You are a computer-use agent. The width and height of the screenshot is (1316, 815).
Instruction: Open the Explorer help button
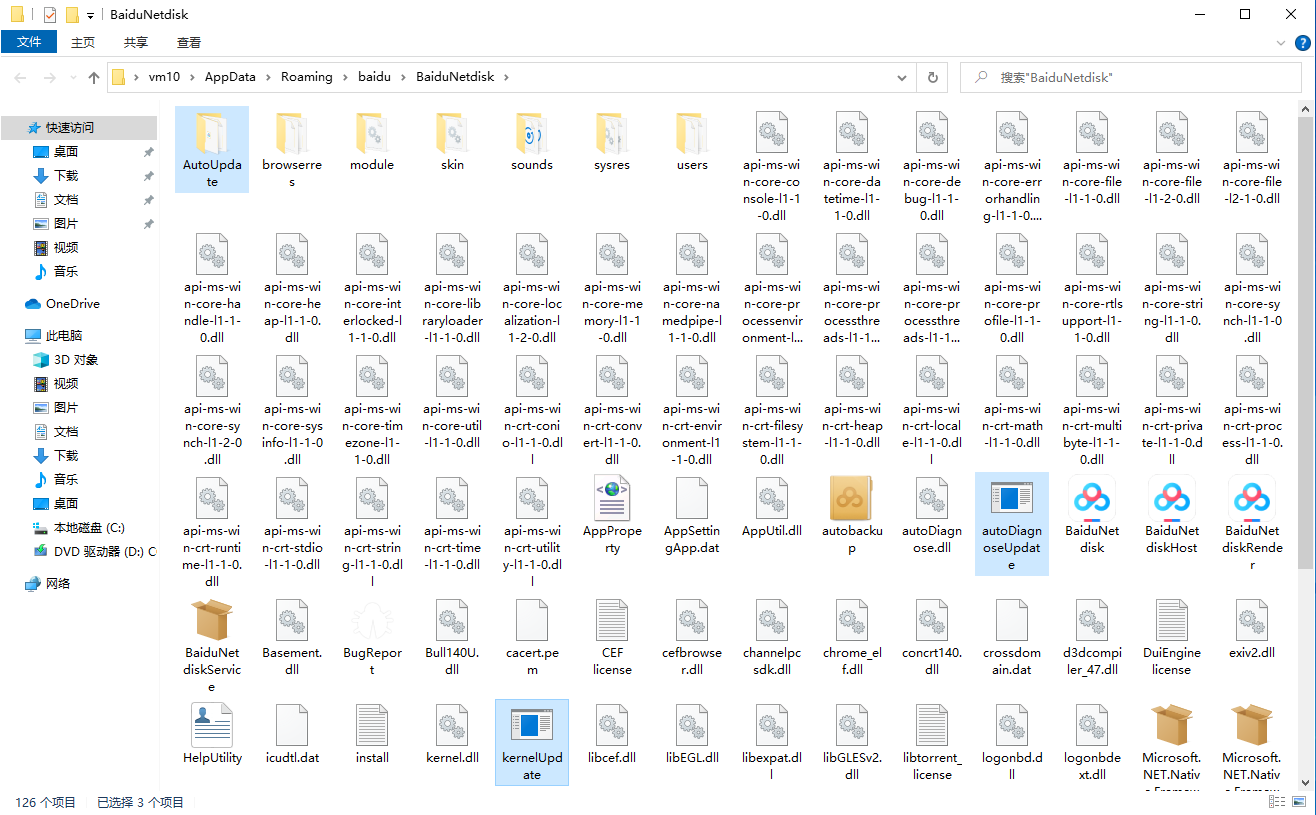click(x=1303, y=42)
